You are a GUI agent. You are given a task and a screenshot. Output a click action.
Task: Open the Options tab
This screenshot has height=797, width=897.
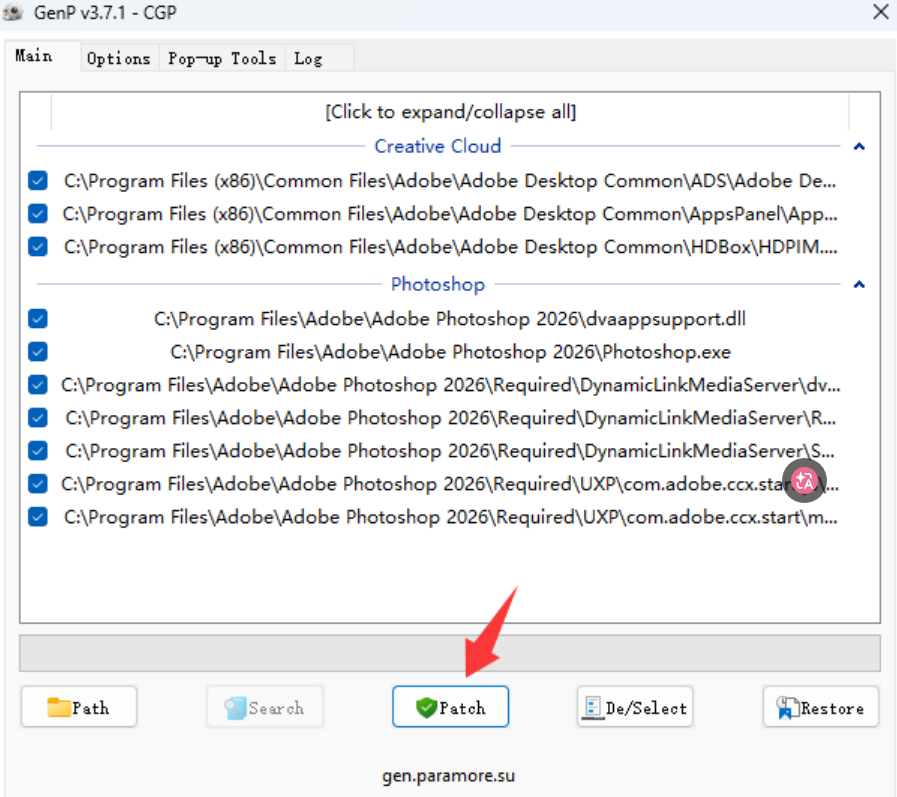118,58
